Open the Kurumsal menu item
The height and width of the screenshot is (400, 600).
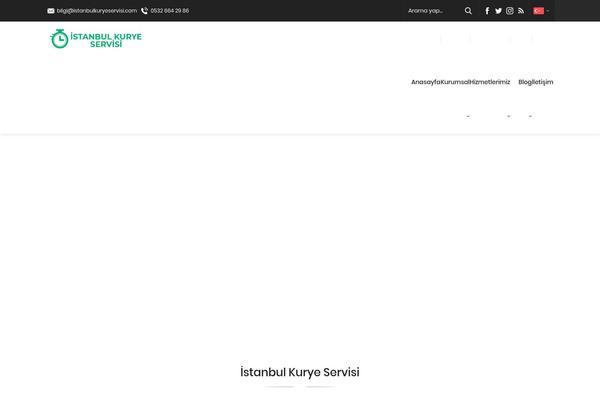[455, 82]
